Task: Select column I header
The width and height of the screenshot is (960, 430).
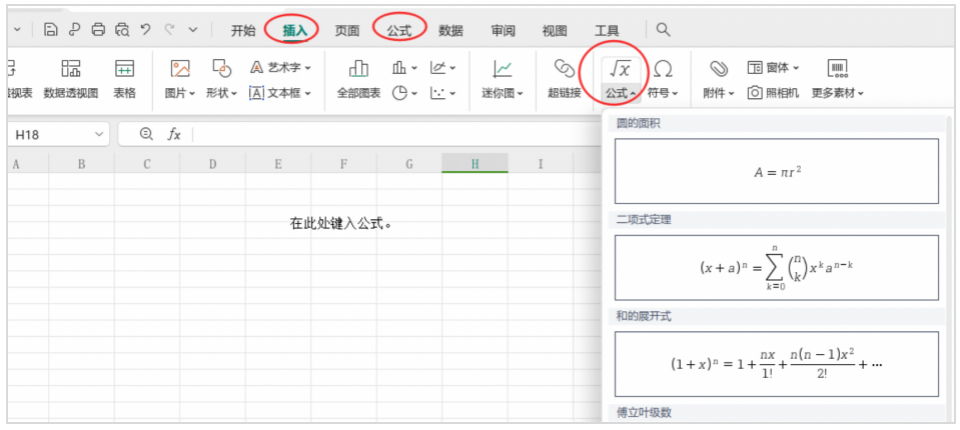Action: 540,164
